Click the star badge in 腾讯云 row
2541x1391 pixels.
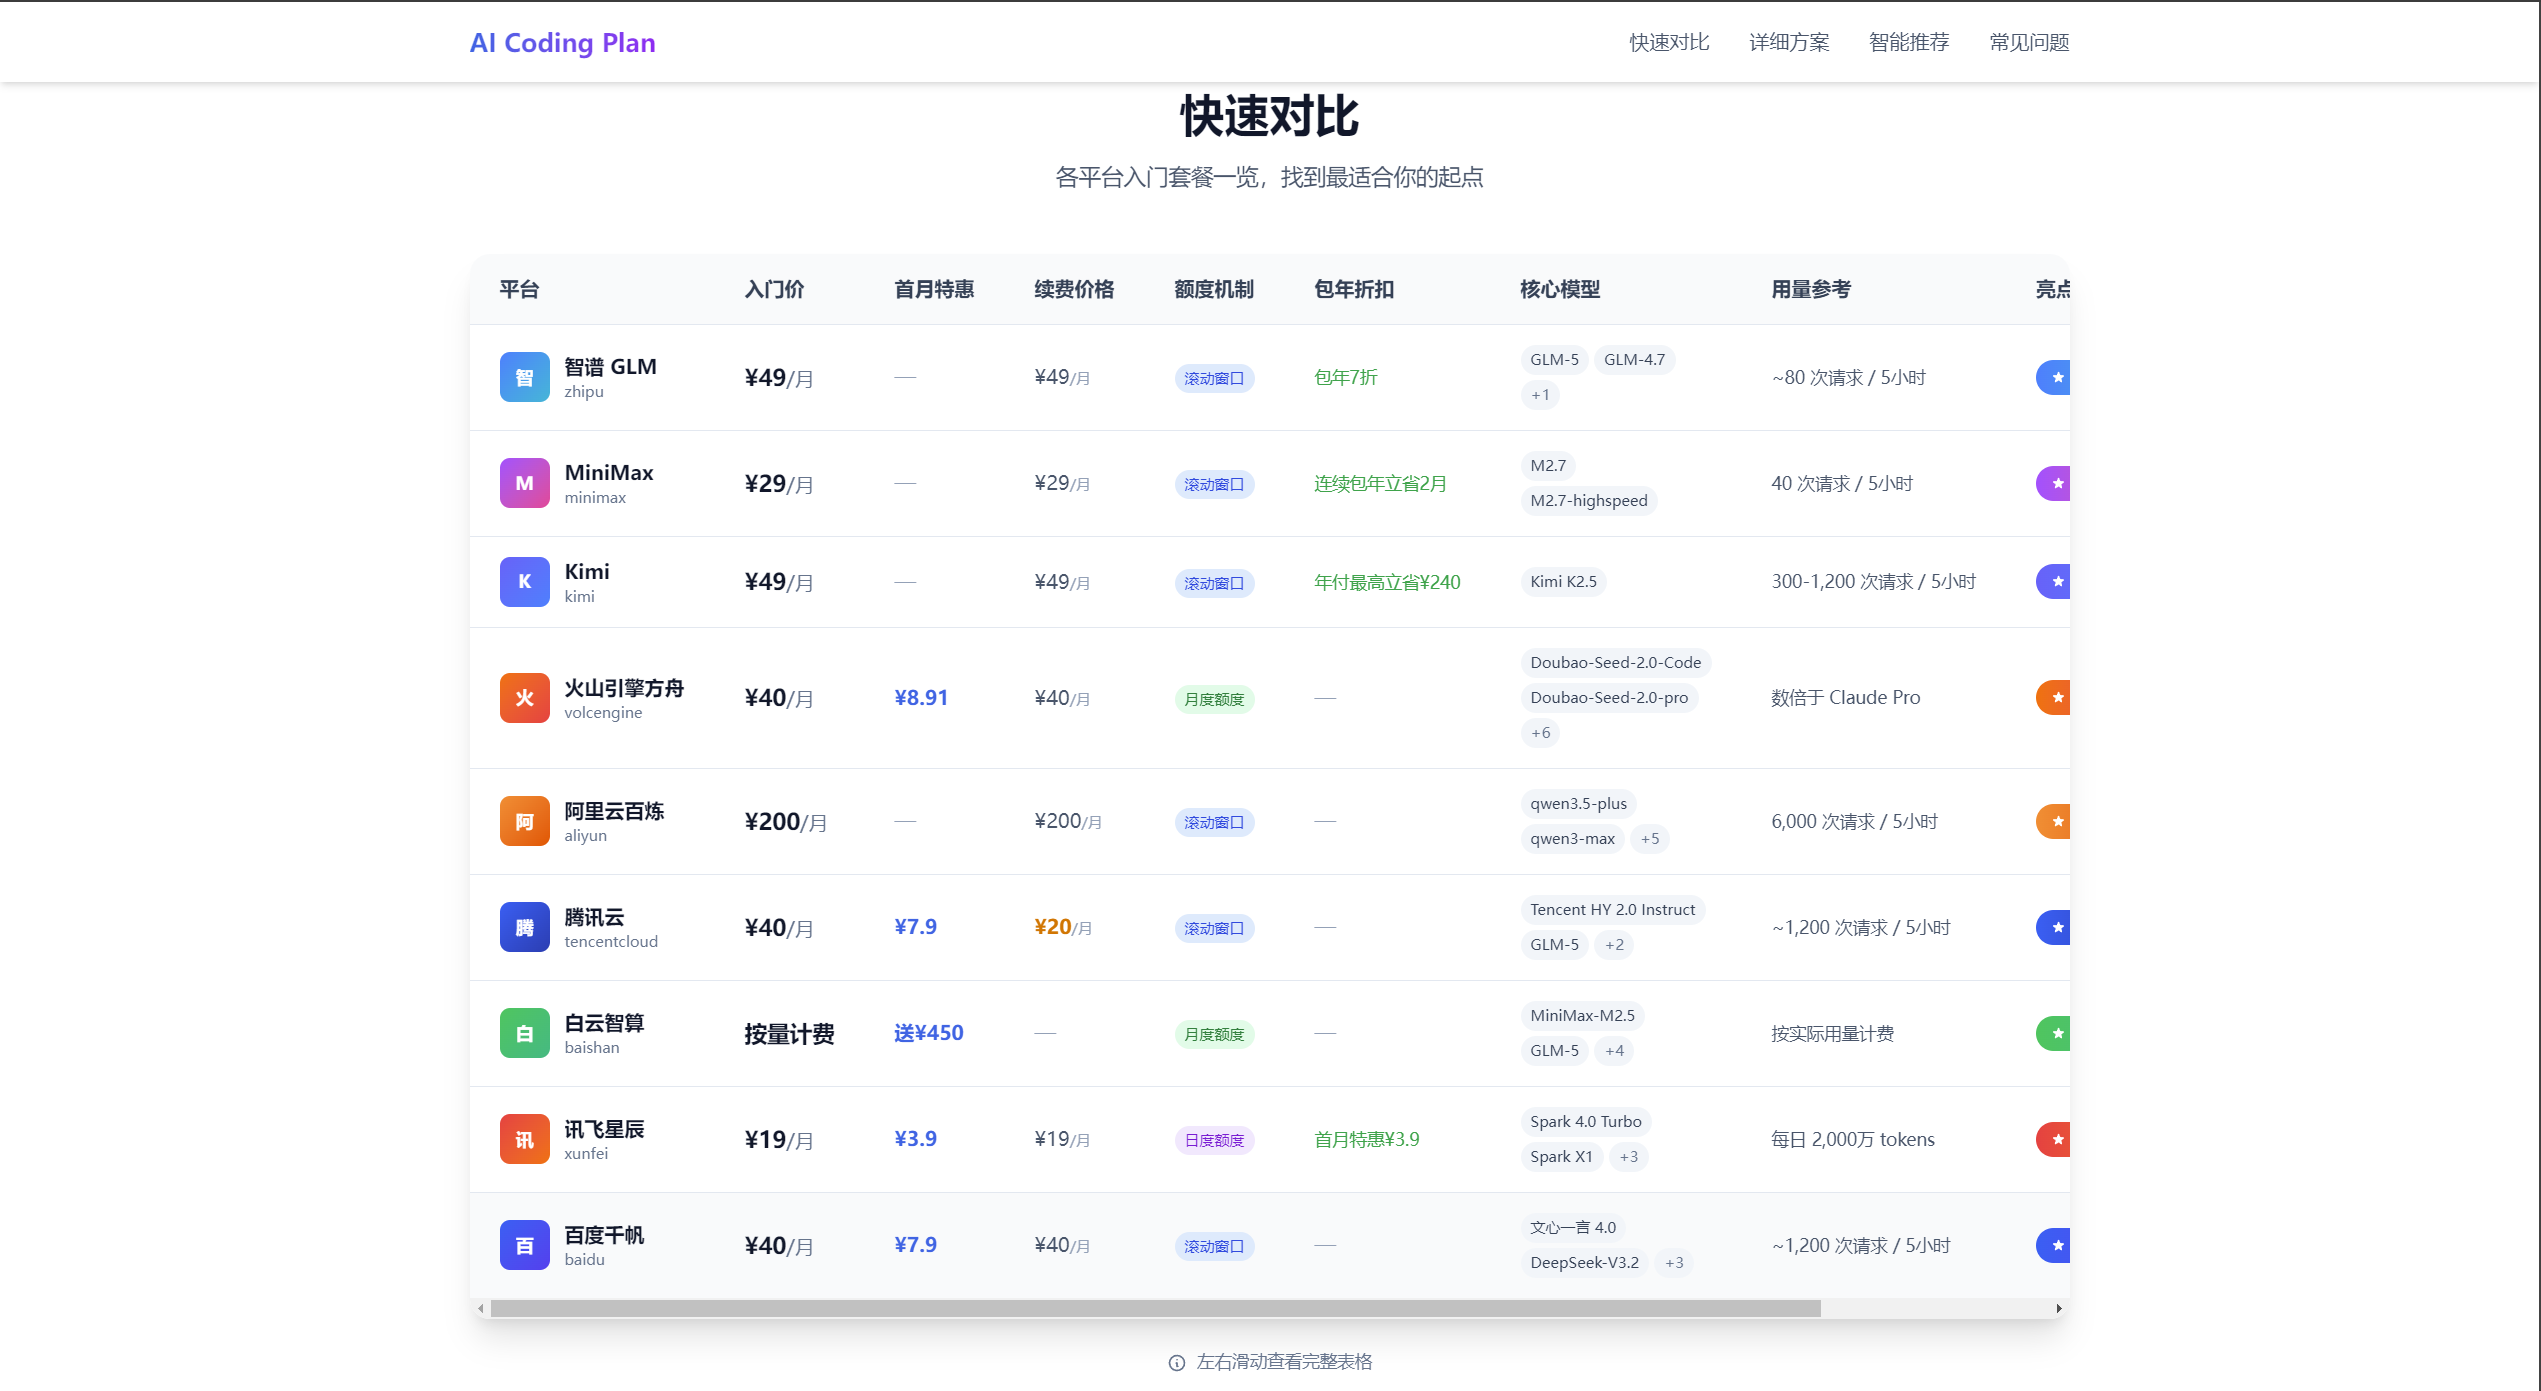(2054, 927)
